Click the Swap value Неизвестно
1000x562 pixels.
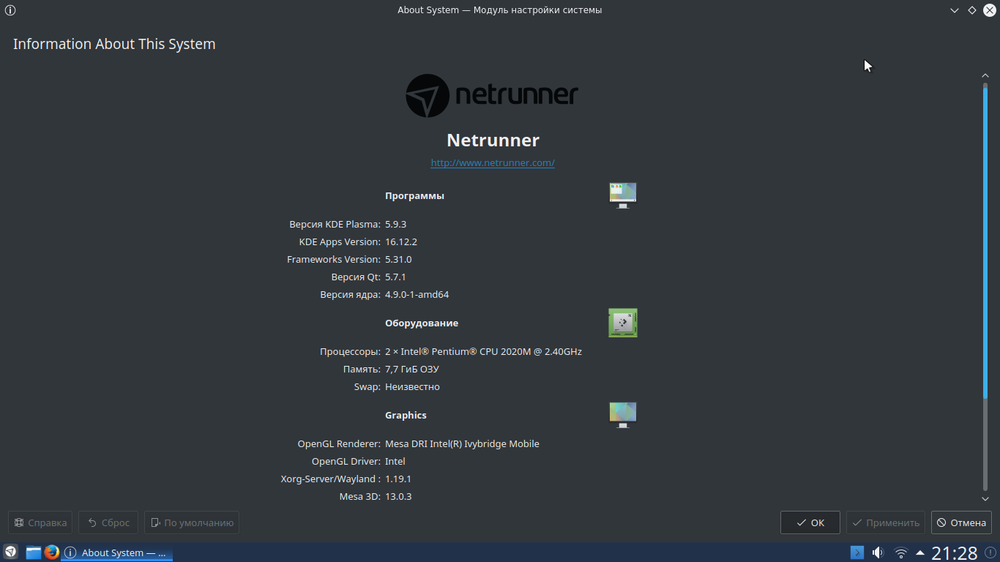[x=412, y=387]
